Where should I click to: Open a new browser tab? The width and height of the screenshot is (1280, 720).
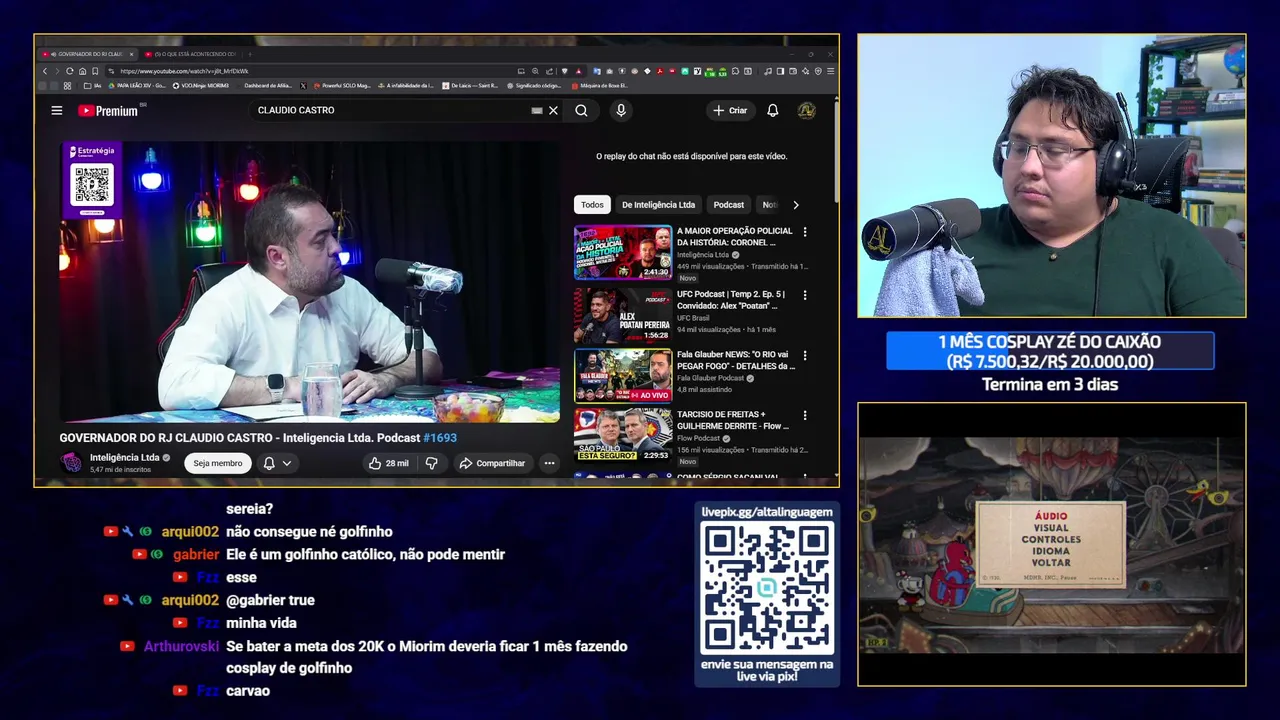coord(250,54)
